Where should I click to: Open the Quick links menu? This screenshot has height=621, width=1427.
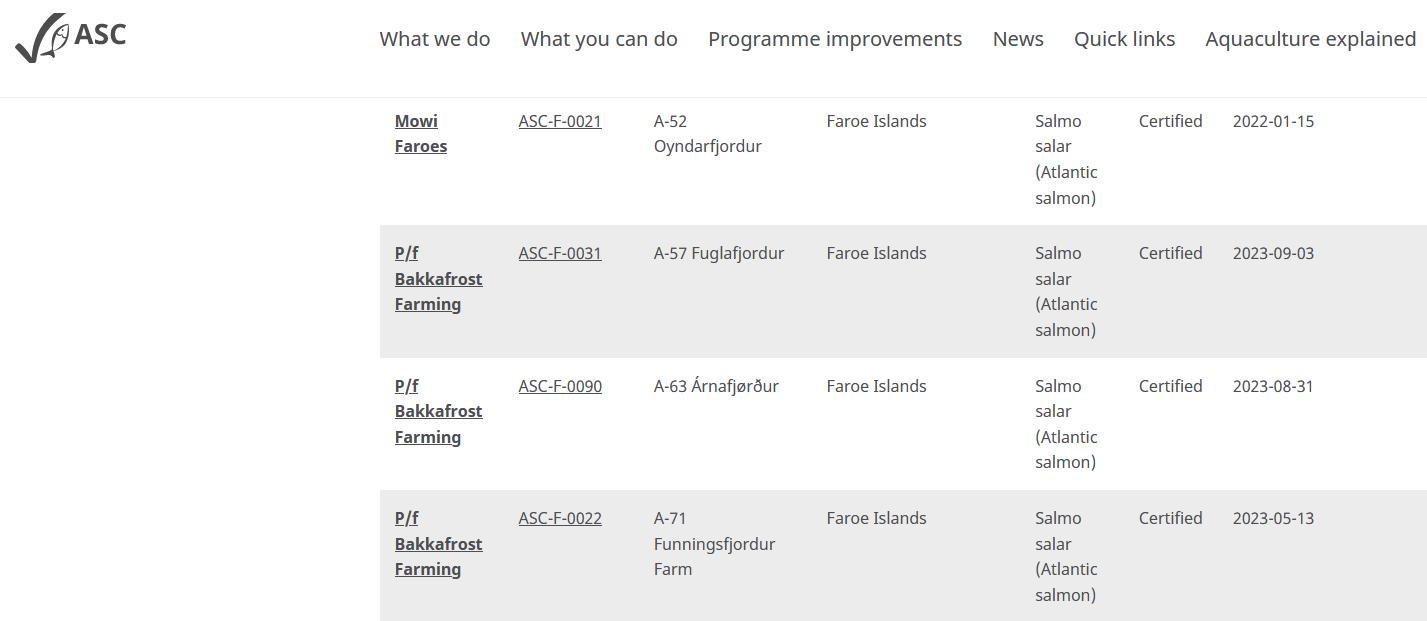tap(1124, 39)
